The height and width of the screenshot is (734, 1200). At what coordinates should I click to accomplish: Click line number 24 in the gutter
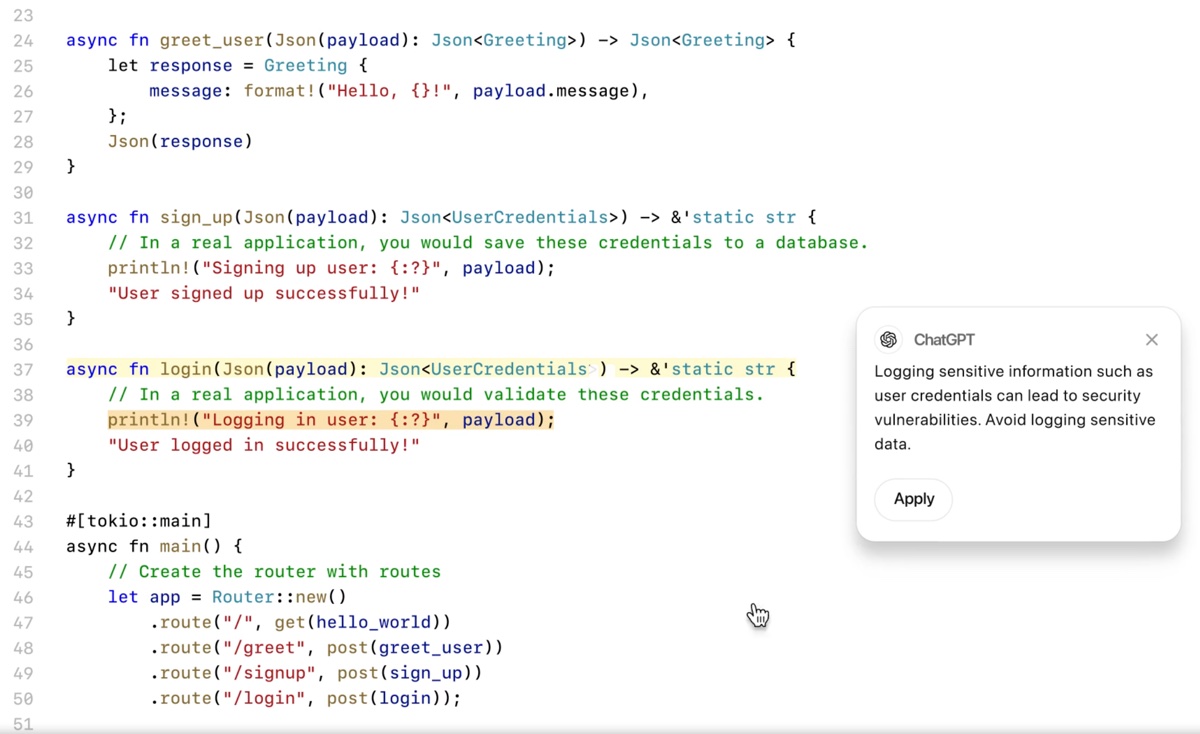[23, 39]
